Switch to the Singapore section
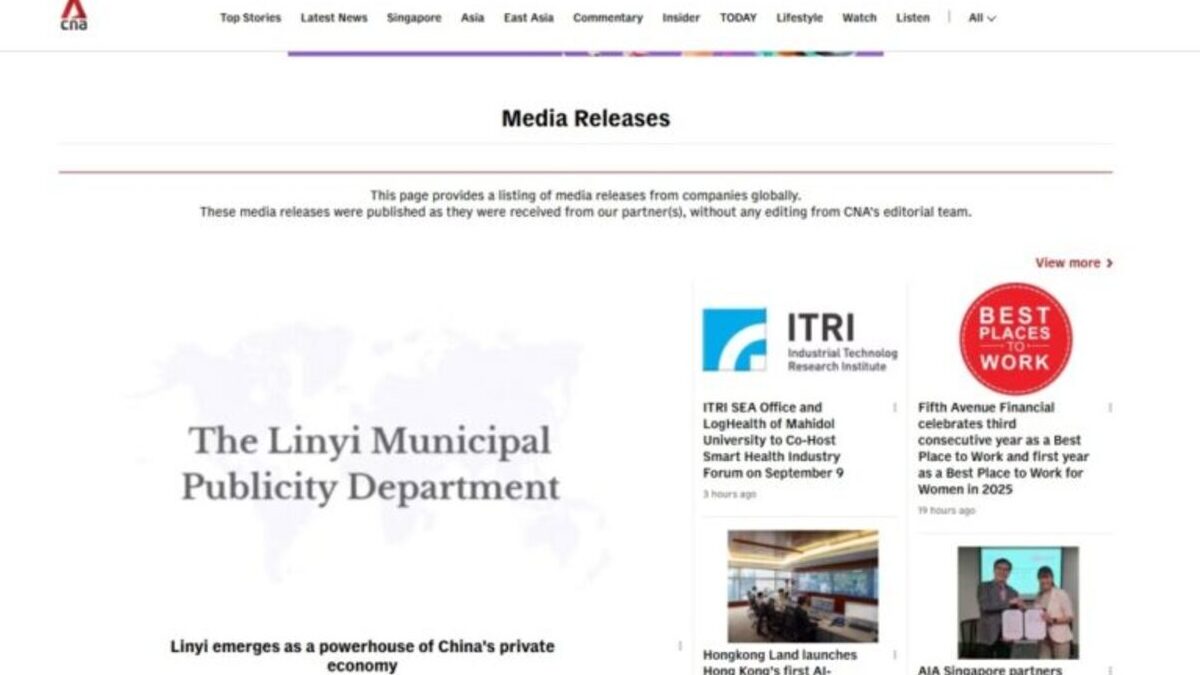 414,17
